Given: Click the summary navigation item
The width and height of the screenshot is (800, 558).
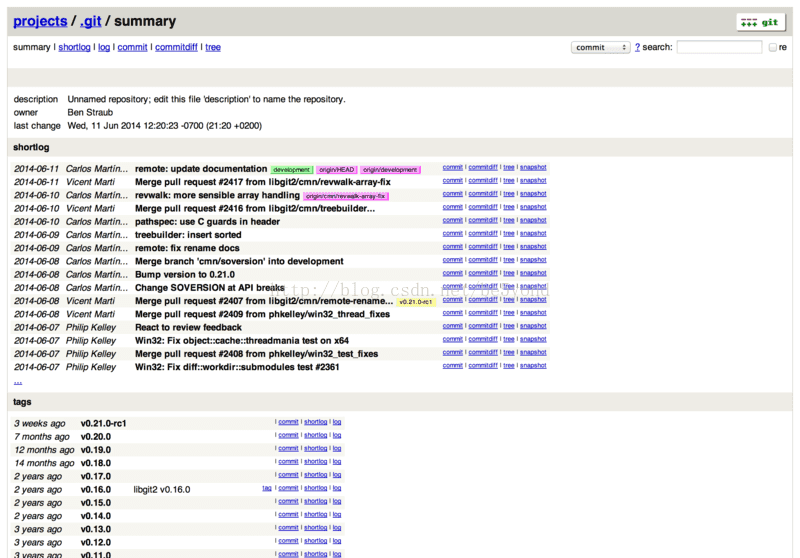Looking at the screenshot, I should click(x=32, y=47).
